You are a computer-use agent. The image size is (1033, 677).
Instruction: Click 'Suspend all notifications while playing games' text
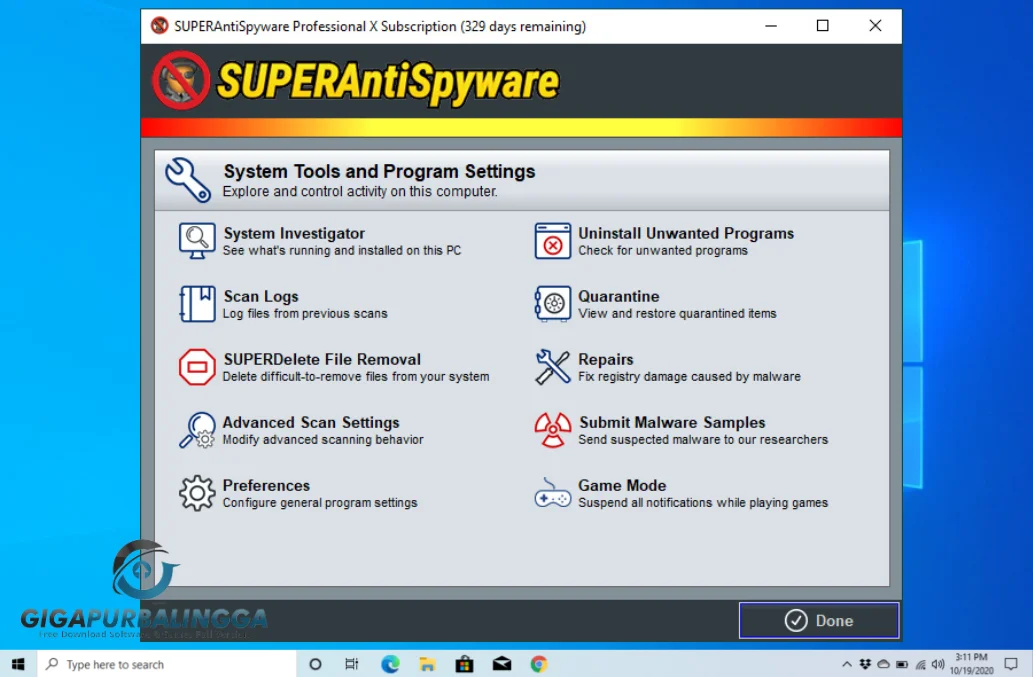[703, 502]
